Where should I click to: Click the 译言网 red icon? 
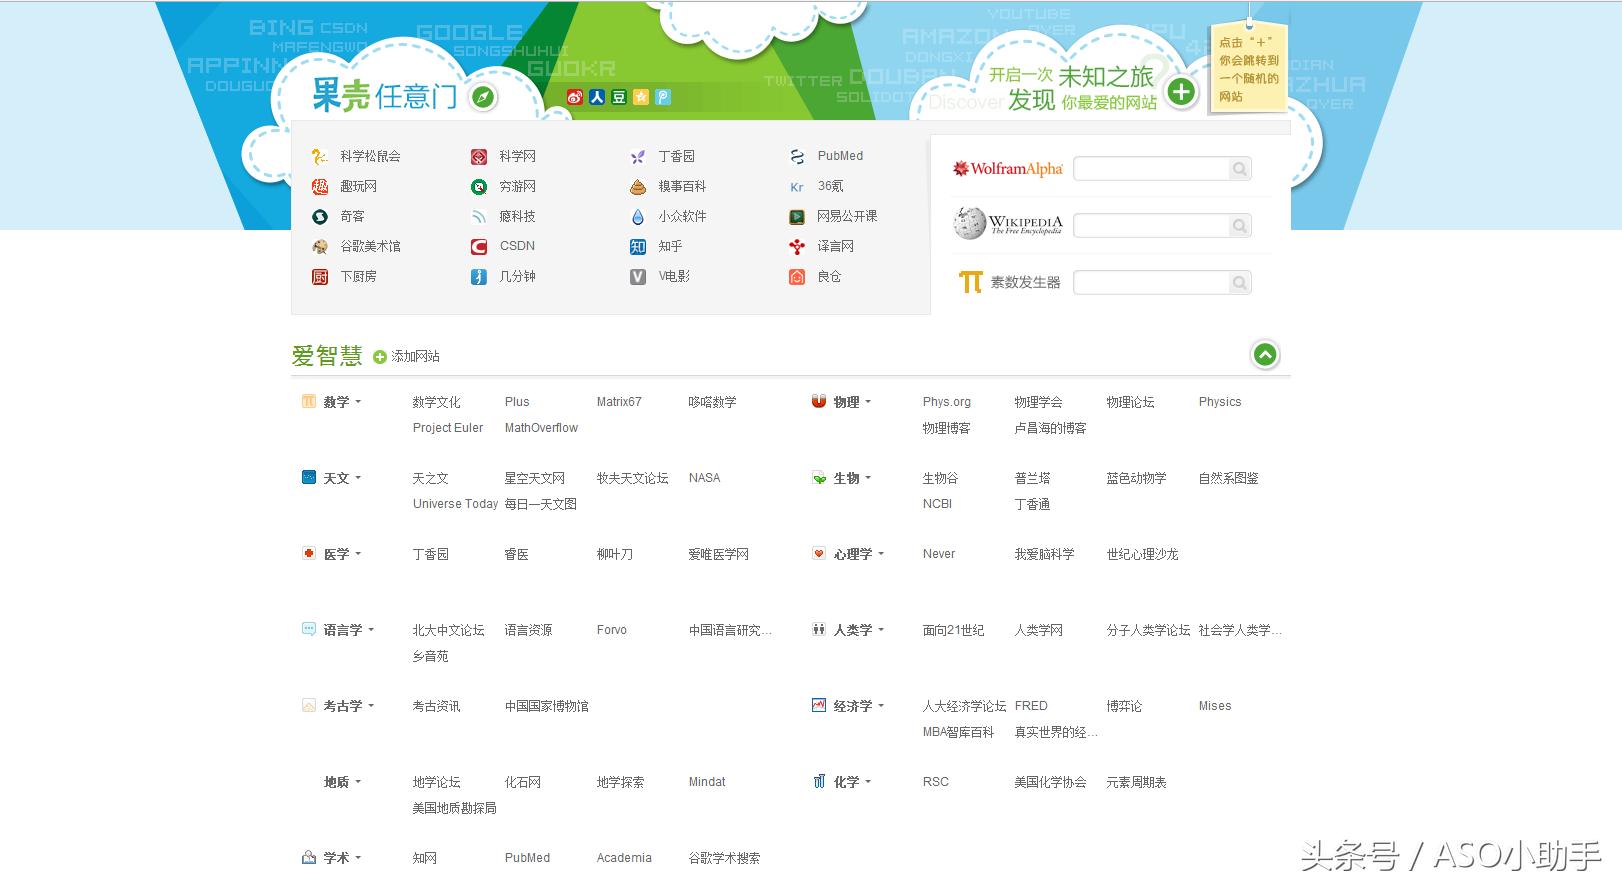[x=797, y=246]
